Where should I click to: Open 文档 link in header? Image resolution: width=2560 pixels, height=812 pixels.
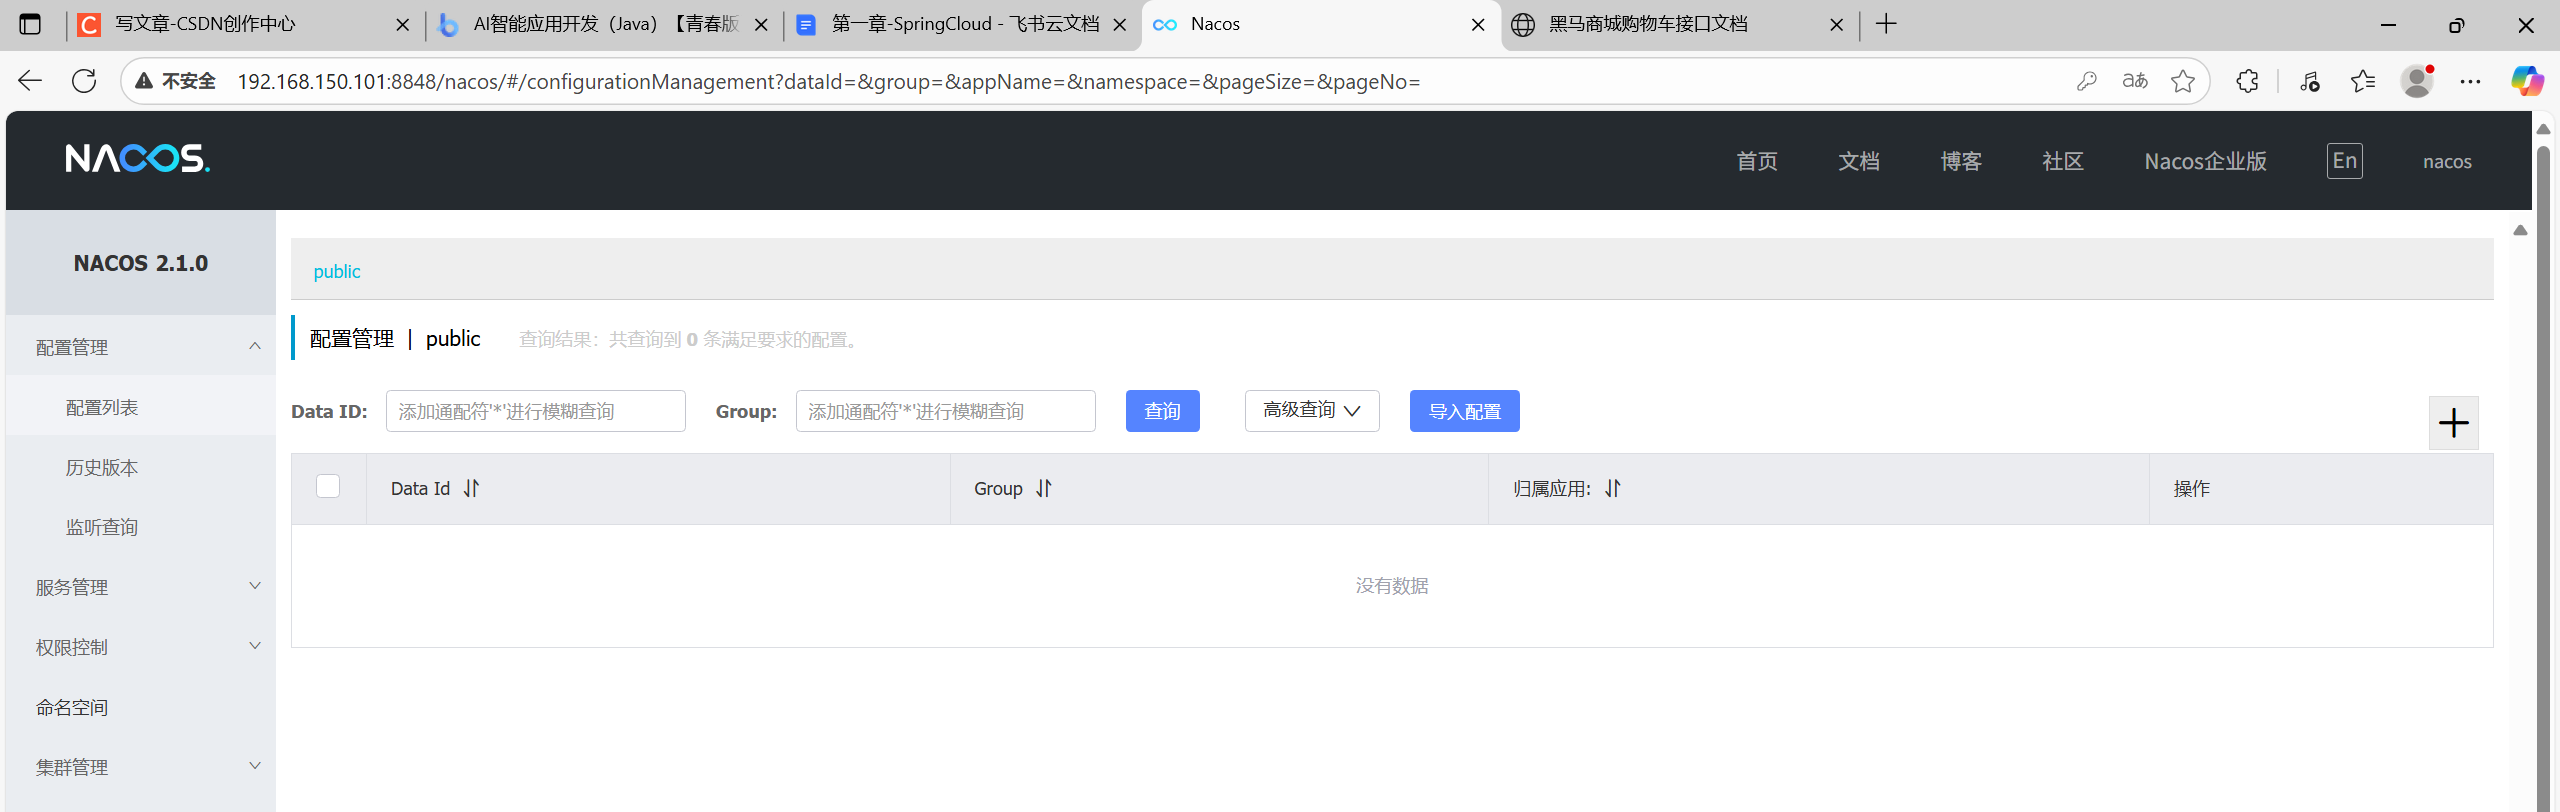pos(1859,162)
